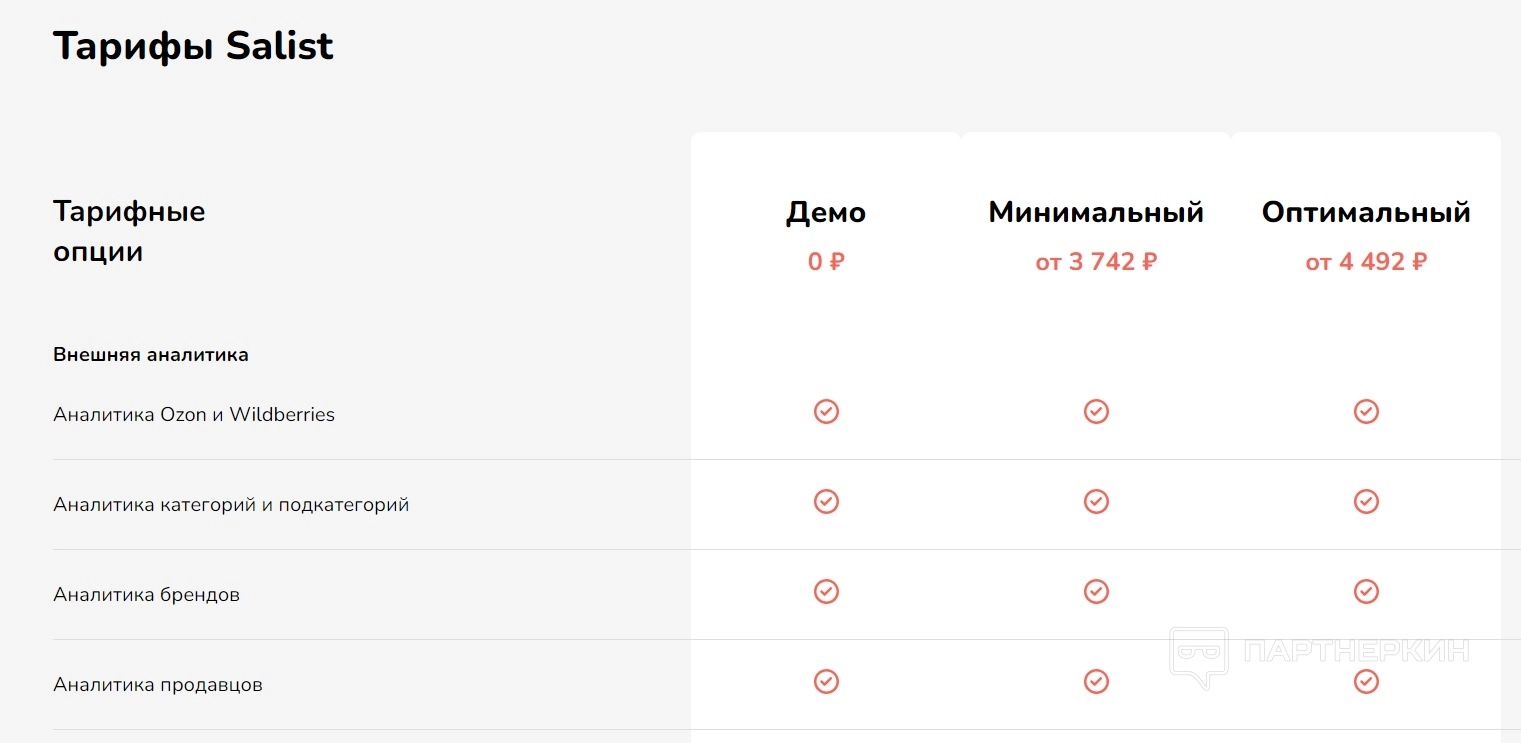Click Минимальный checkmark for Ozon and Wildberries analytics
1521x743 pixels.
pyautogui.click(x=1096, y=411)
